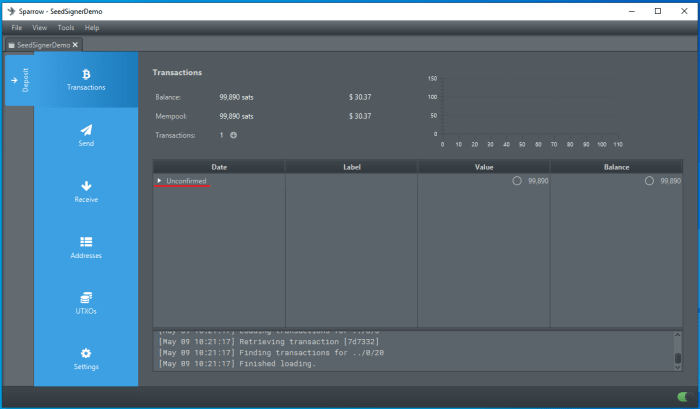
Task: Click the icon beside transactions count
Action: pos(234,135)
